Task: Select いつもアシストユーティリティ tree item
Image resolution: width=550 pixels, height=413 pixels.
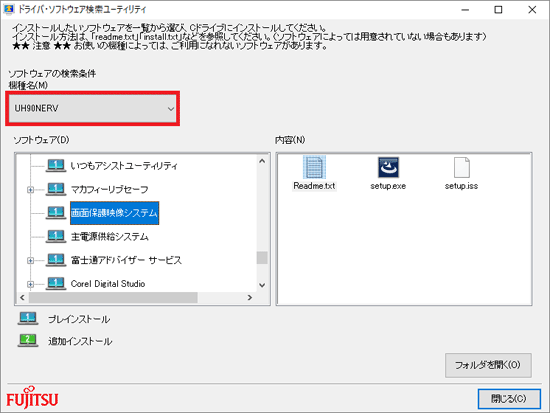Action: [124, 166]
